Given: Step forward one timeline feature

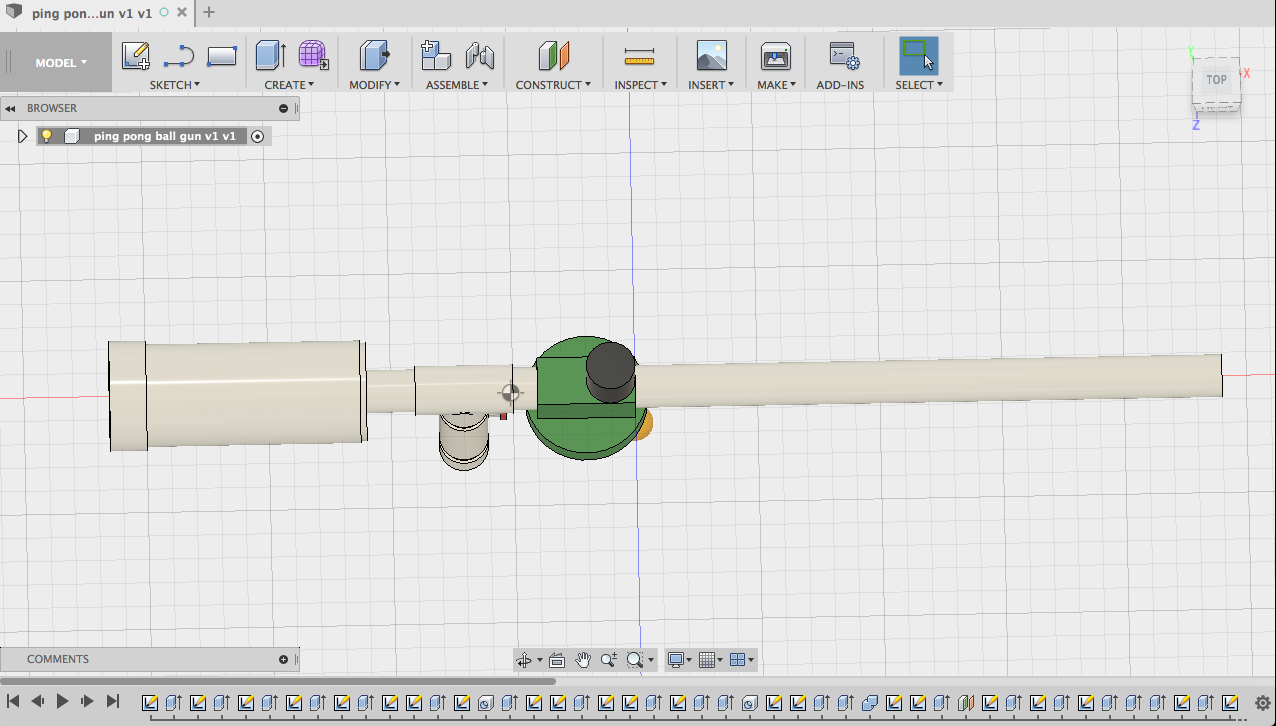Looking at the screenshot, I should point(87,702).
